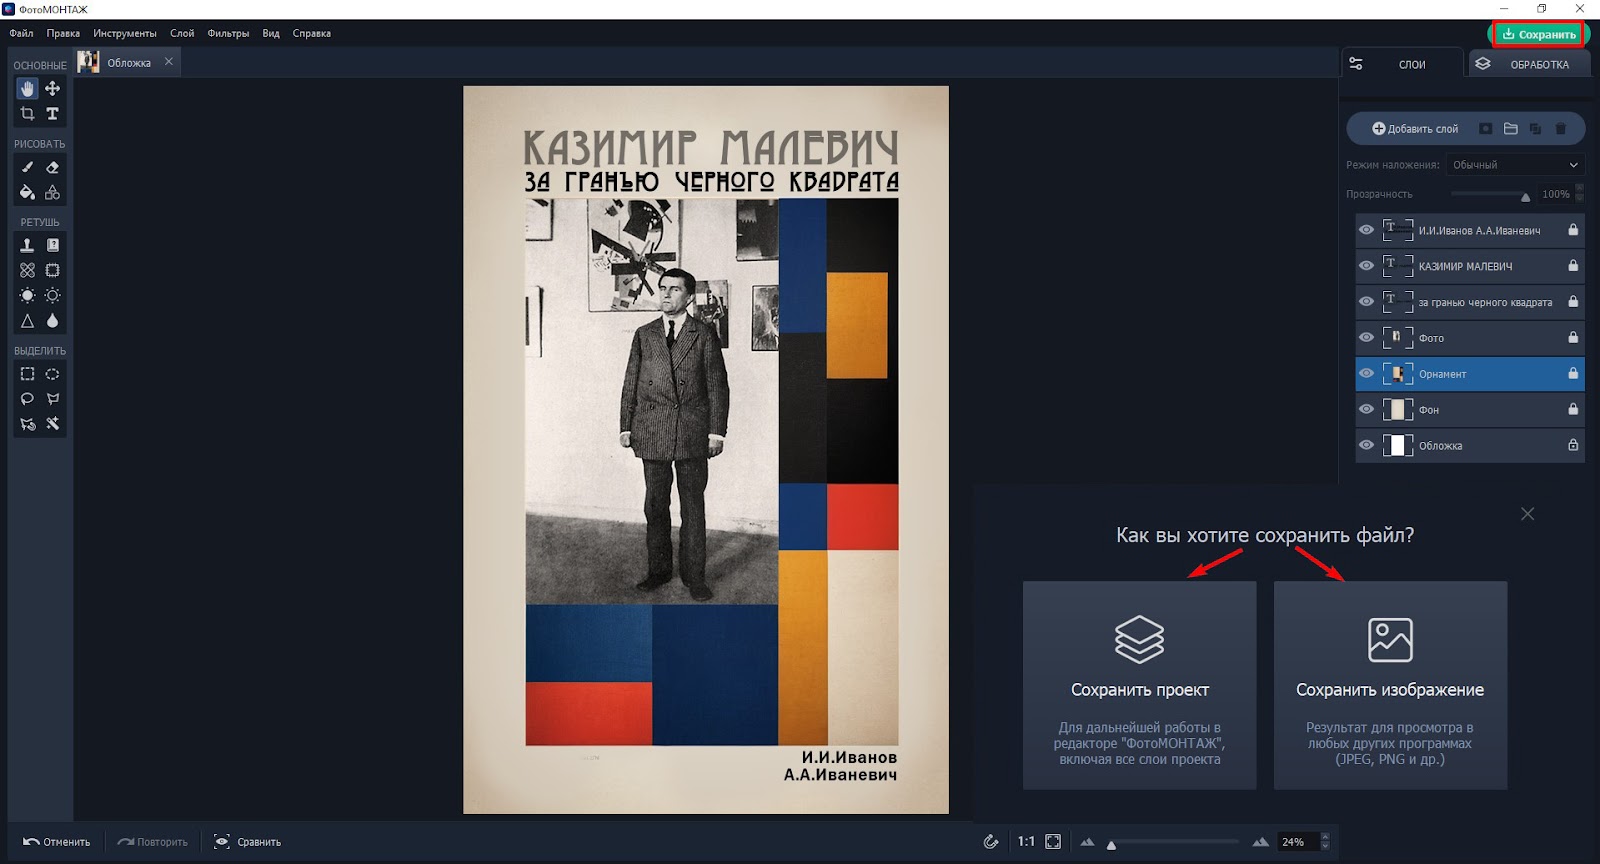Switch to the СЛОИ tab
This screenshot has width=1600, height=864.
[1401, 64]
